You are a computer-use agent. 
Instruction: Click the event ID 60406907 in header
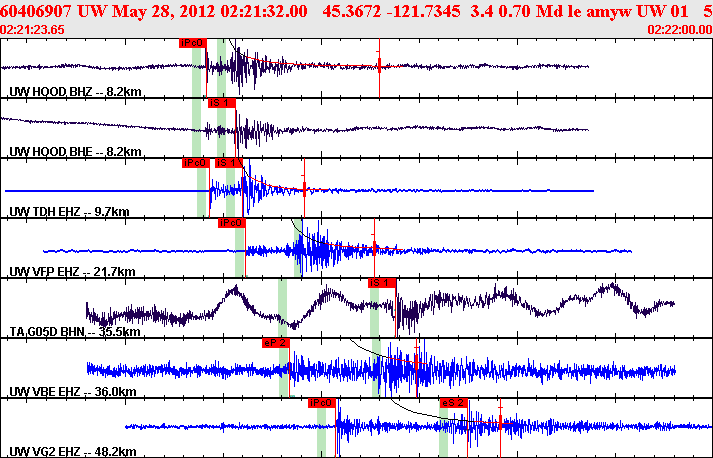pyautogui.click(x=38, y=11)
